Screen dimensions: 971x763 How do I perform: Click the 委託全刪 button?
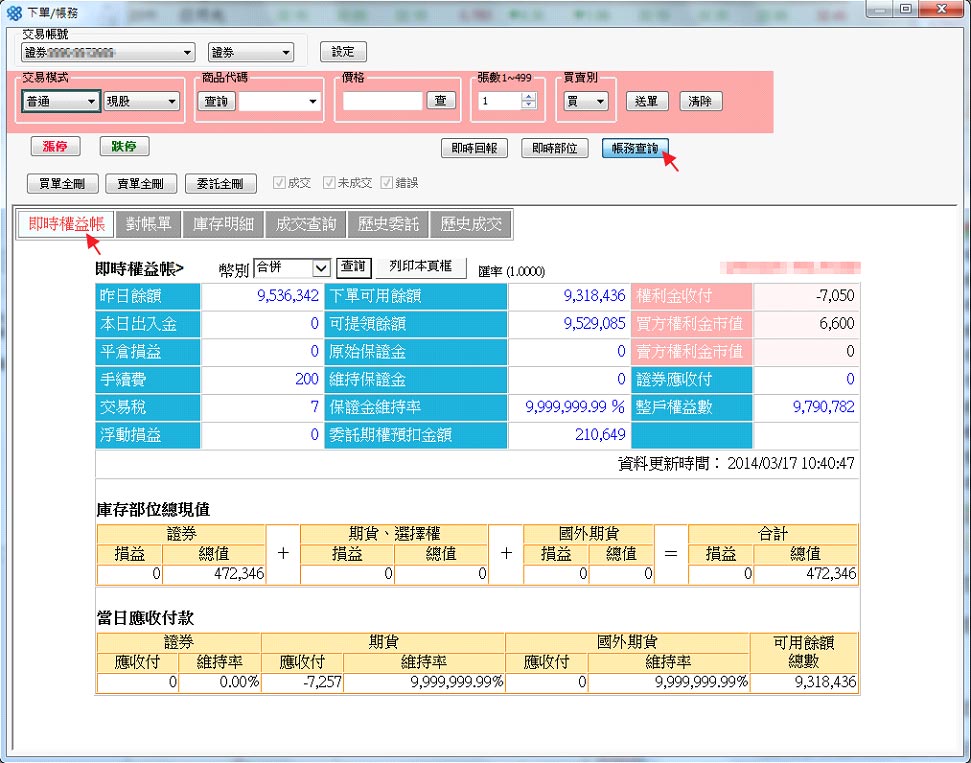pyautogui.click(x=221, y=183)
